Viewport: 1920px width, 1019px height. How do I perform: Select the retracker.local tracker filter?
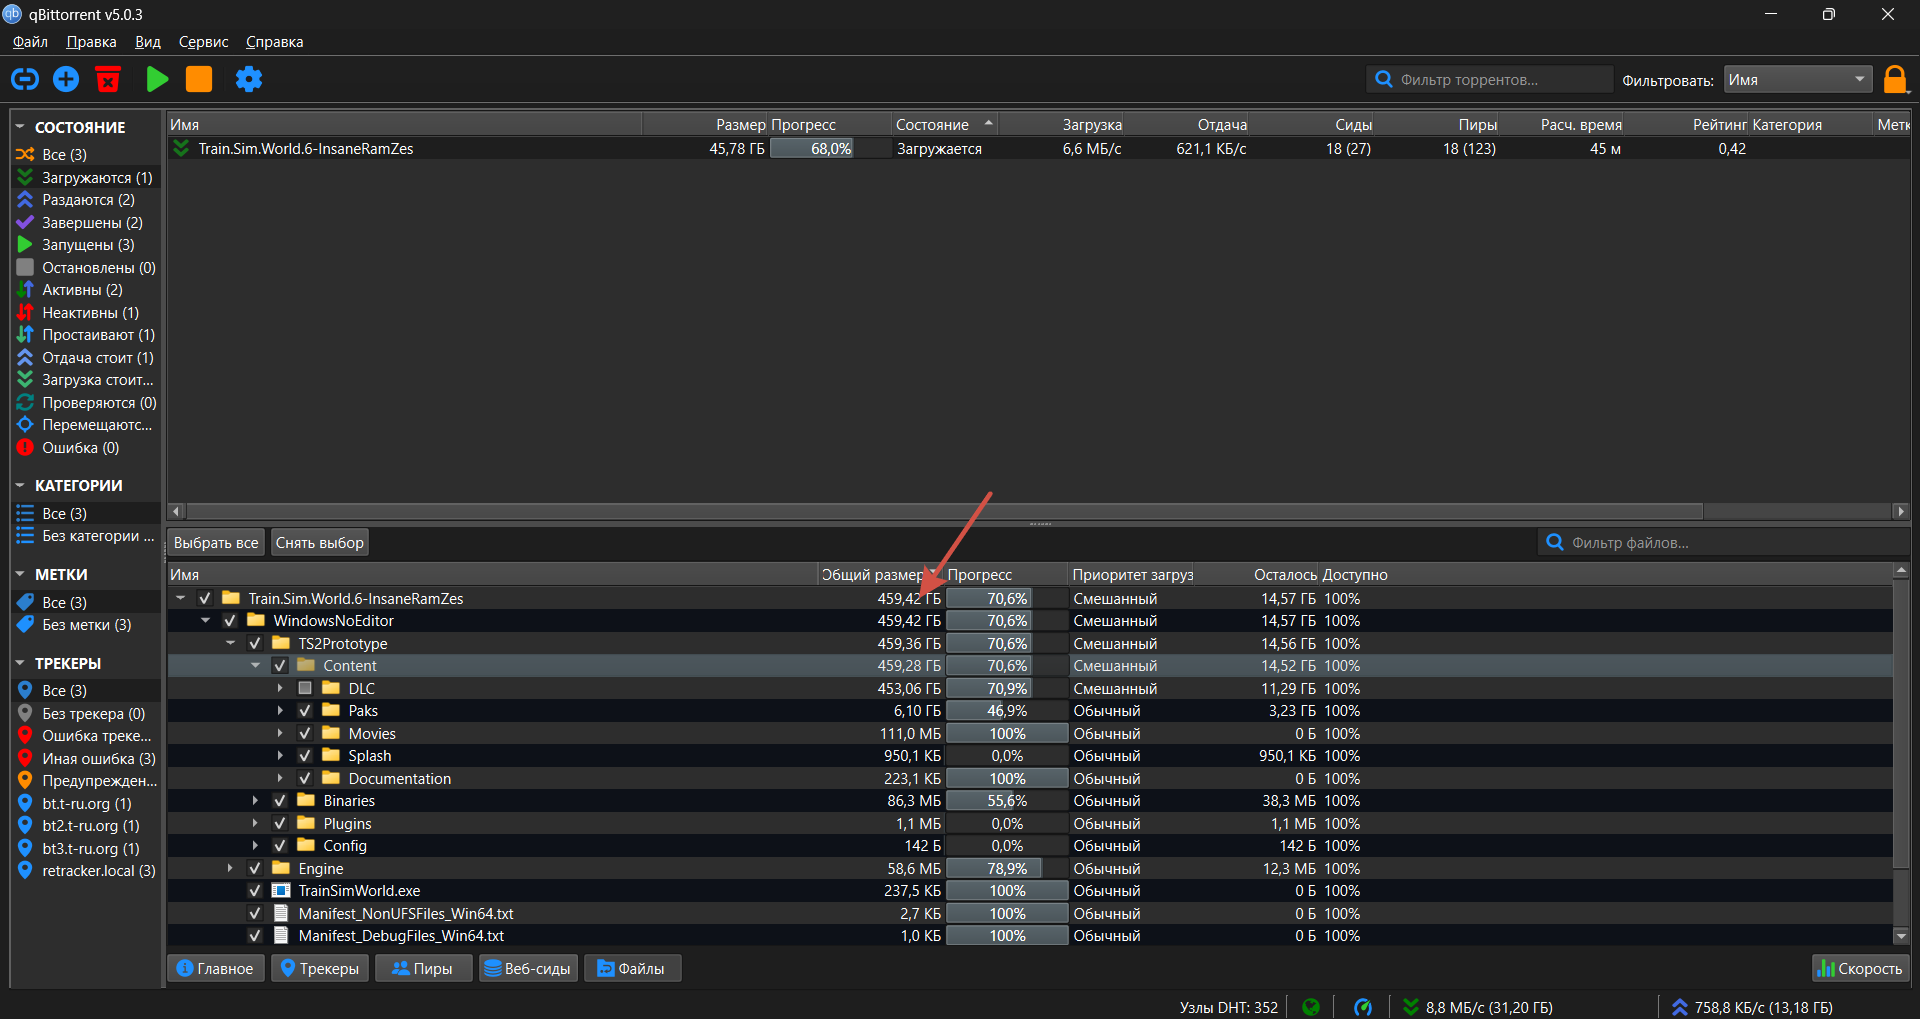click(86, 871)
